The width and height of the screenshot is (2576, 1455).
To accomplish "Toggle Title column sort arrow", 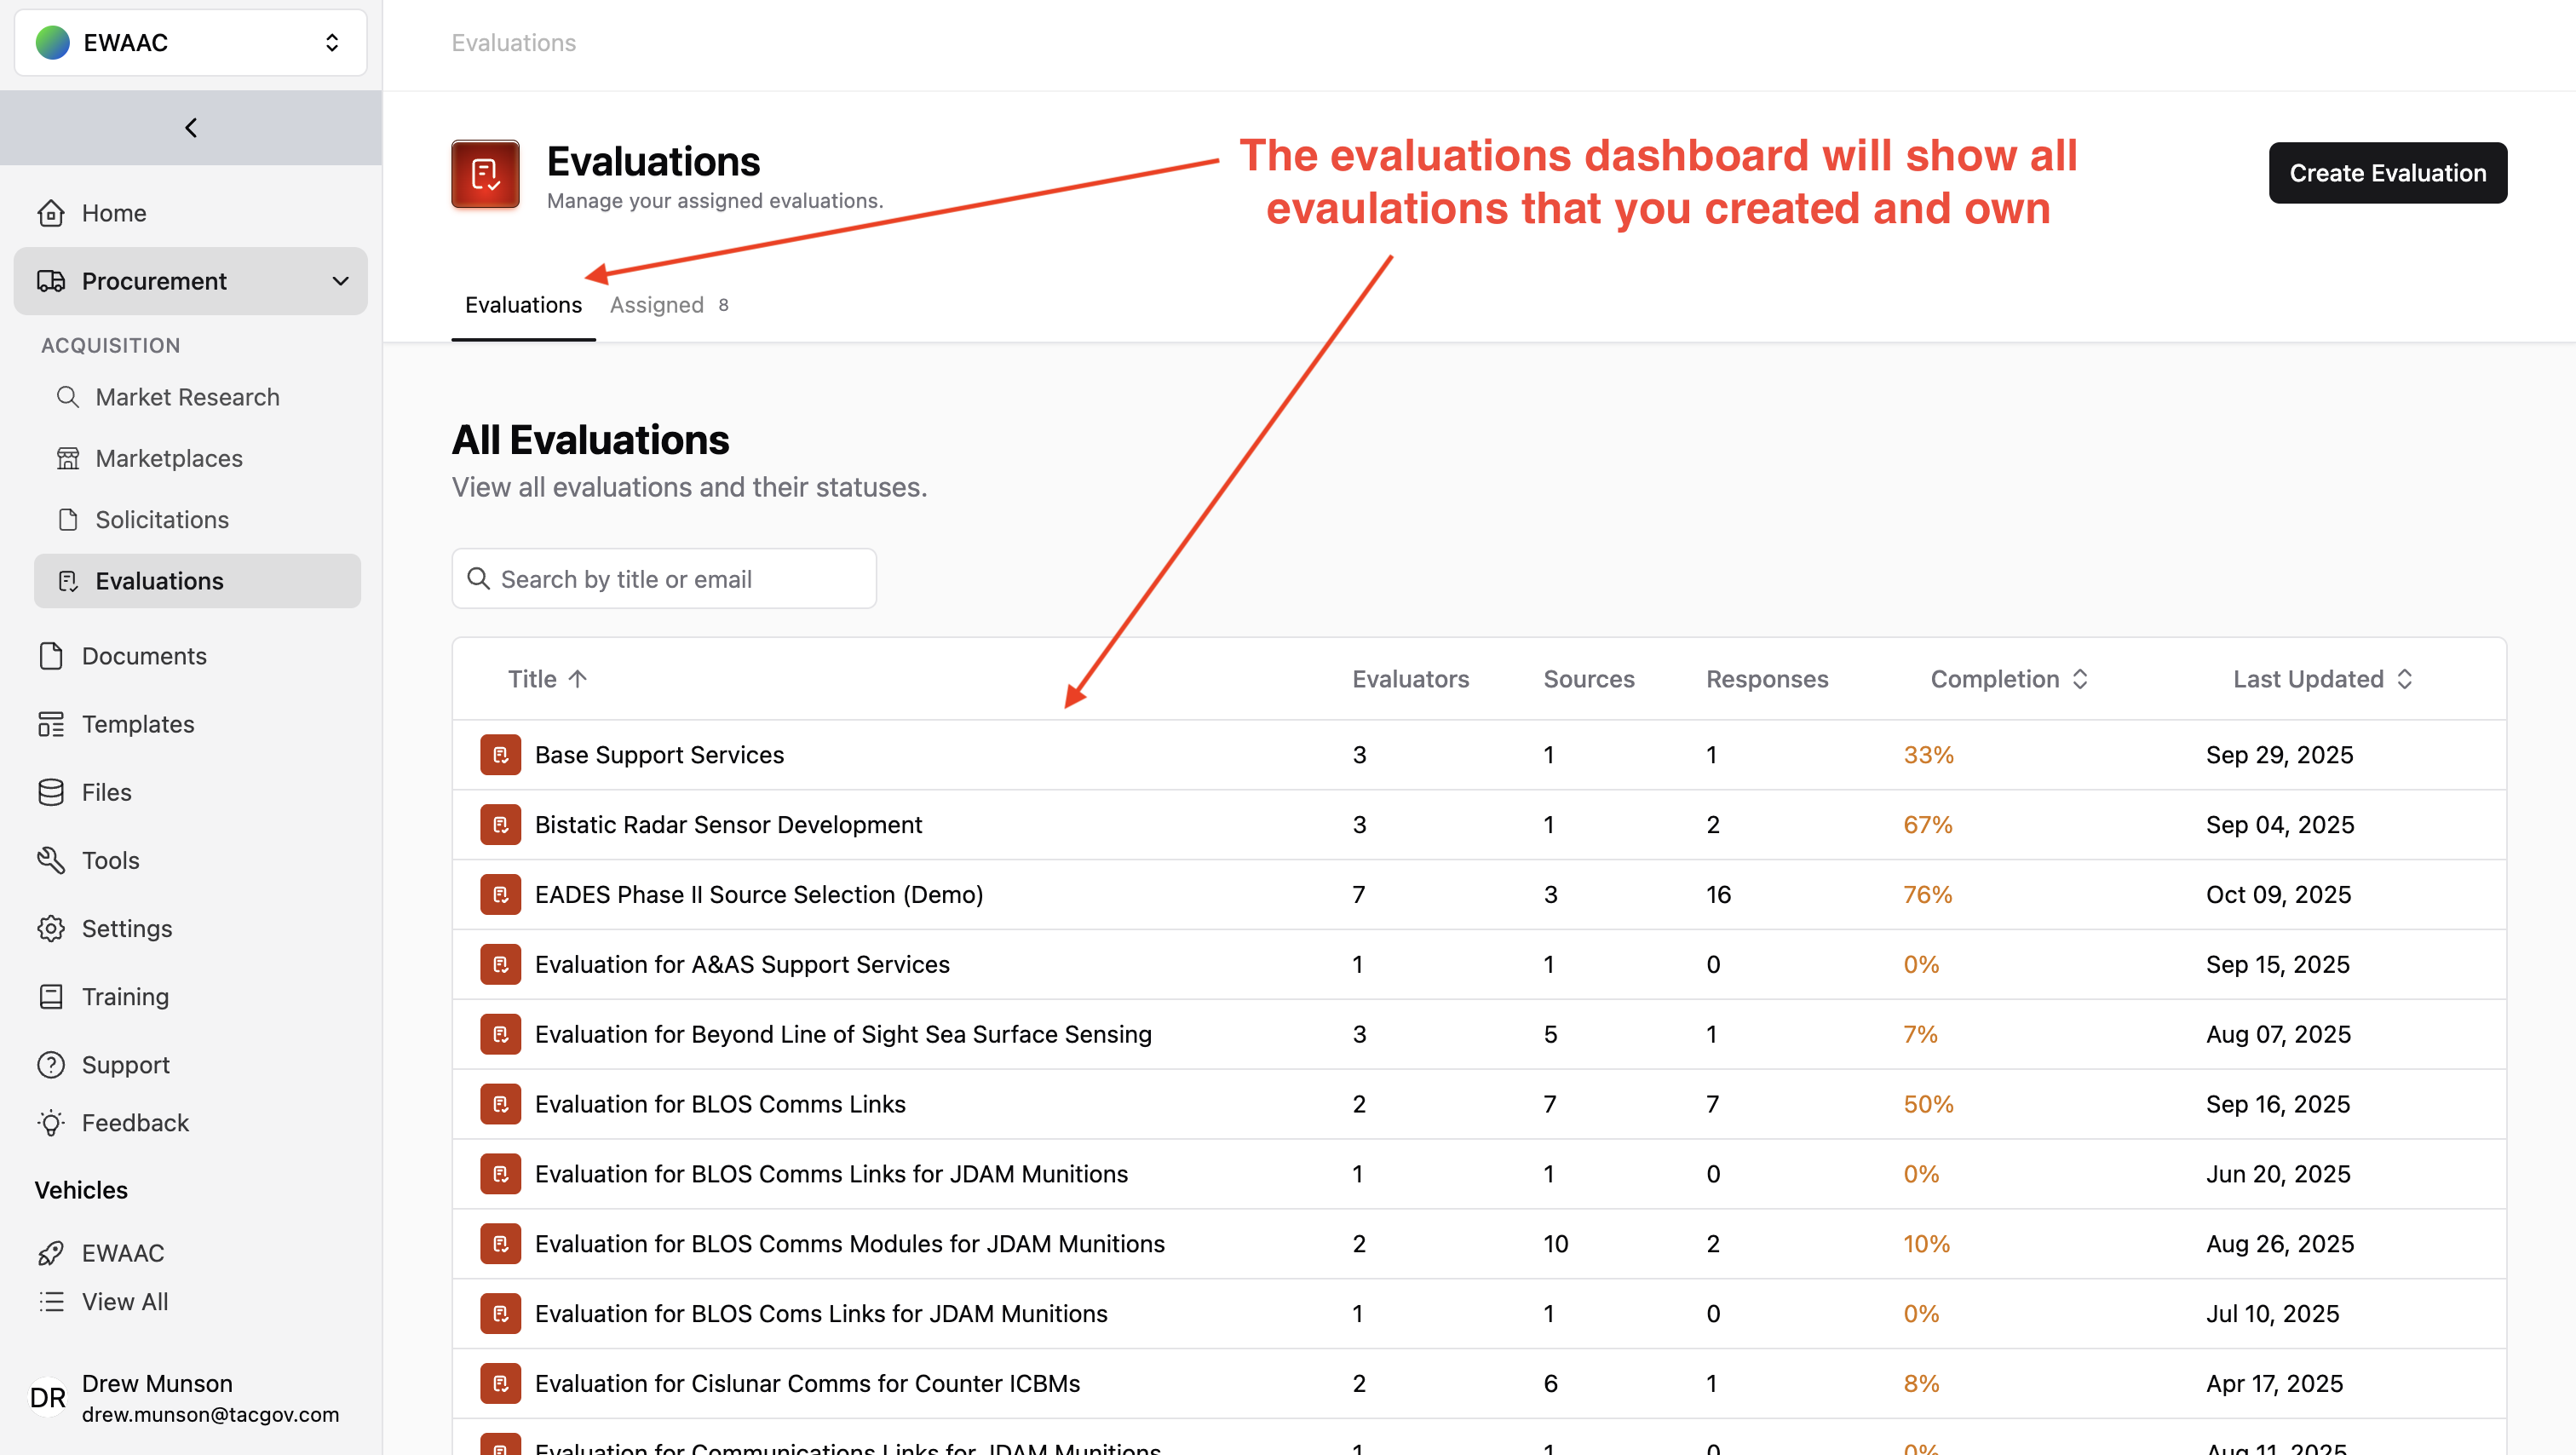I will point(577,679).
